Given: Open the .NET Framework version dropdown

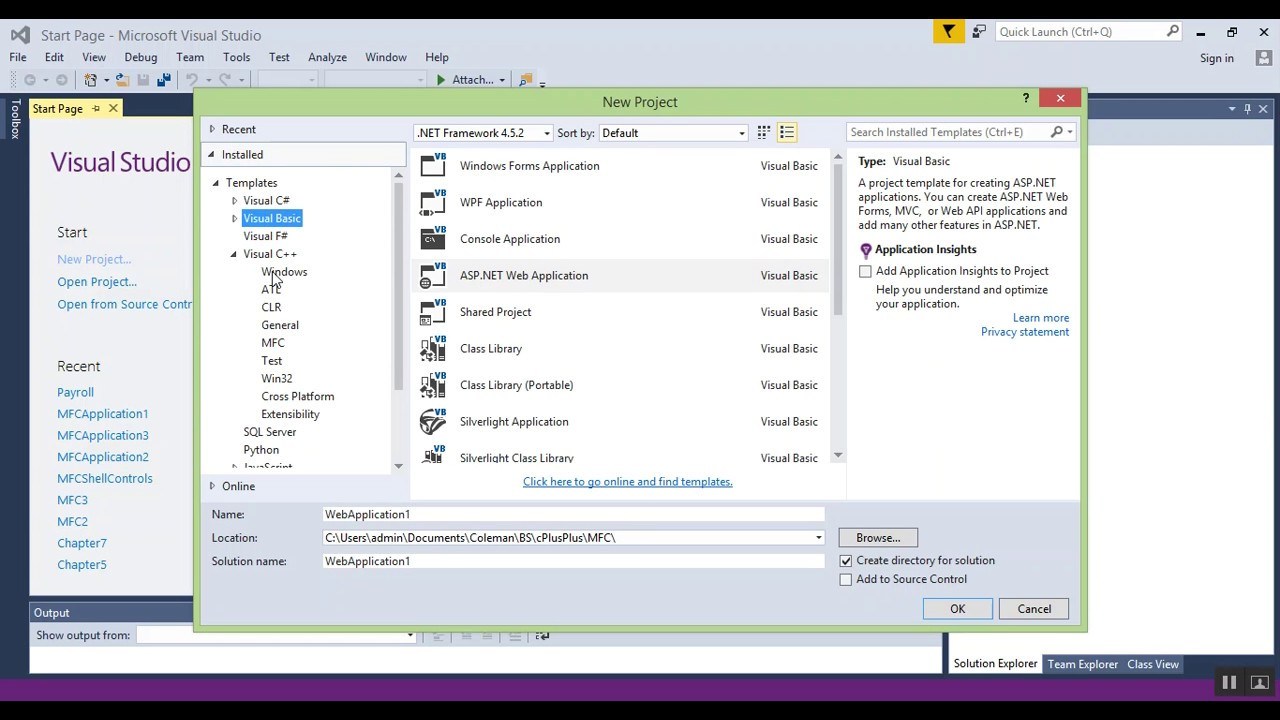Looking at the screenshot, I should 546,132.
